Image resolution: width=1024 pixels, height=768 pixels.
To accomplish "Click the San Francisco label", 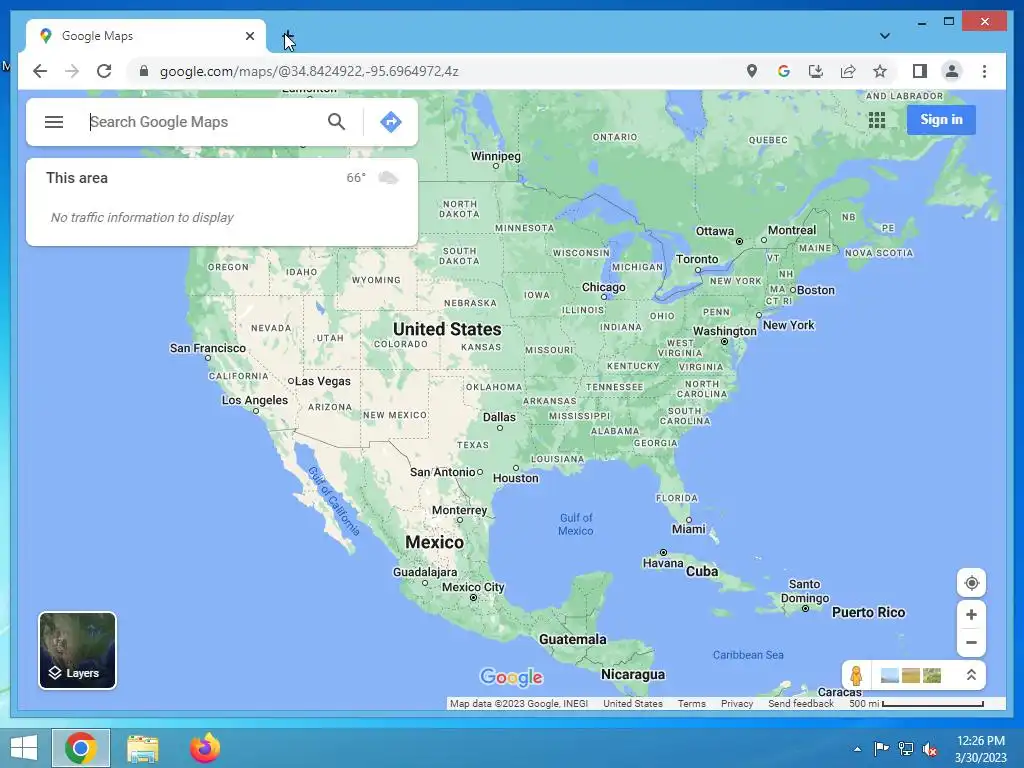I will click(x=208, y=348).
